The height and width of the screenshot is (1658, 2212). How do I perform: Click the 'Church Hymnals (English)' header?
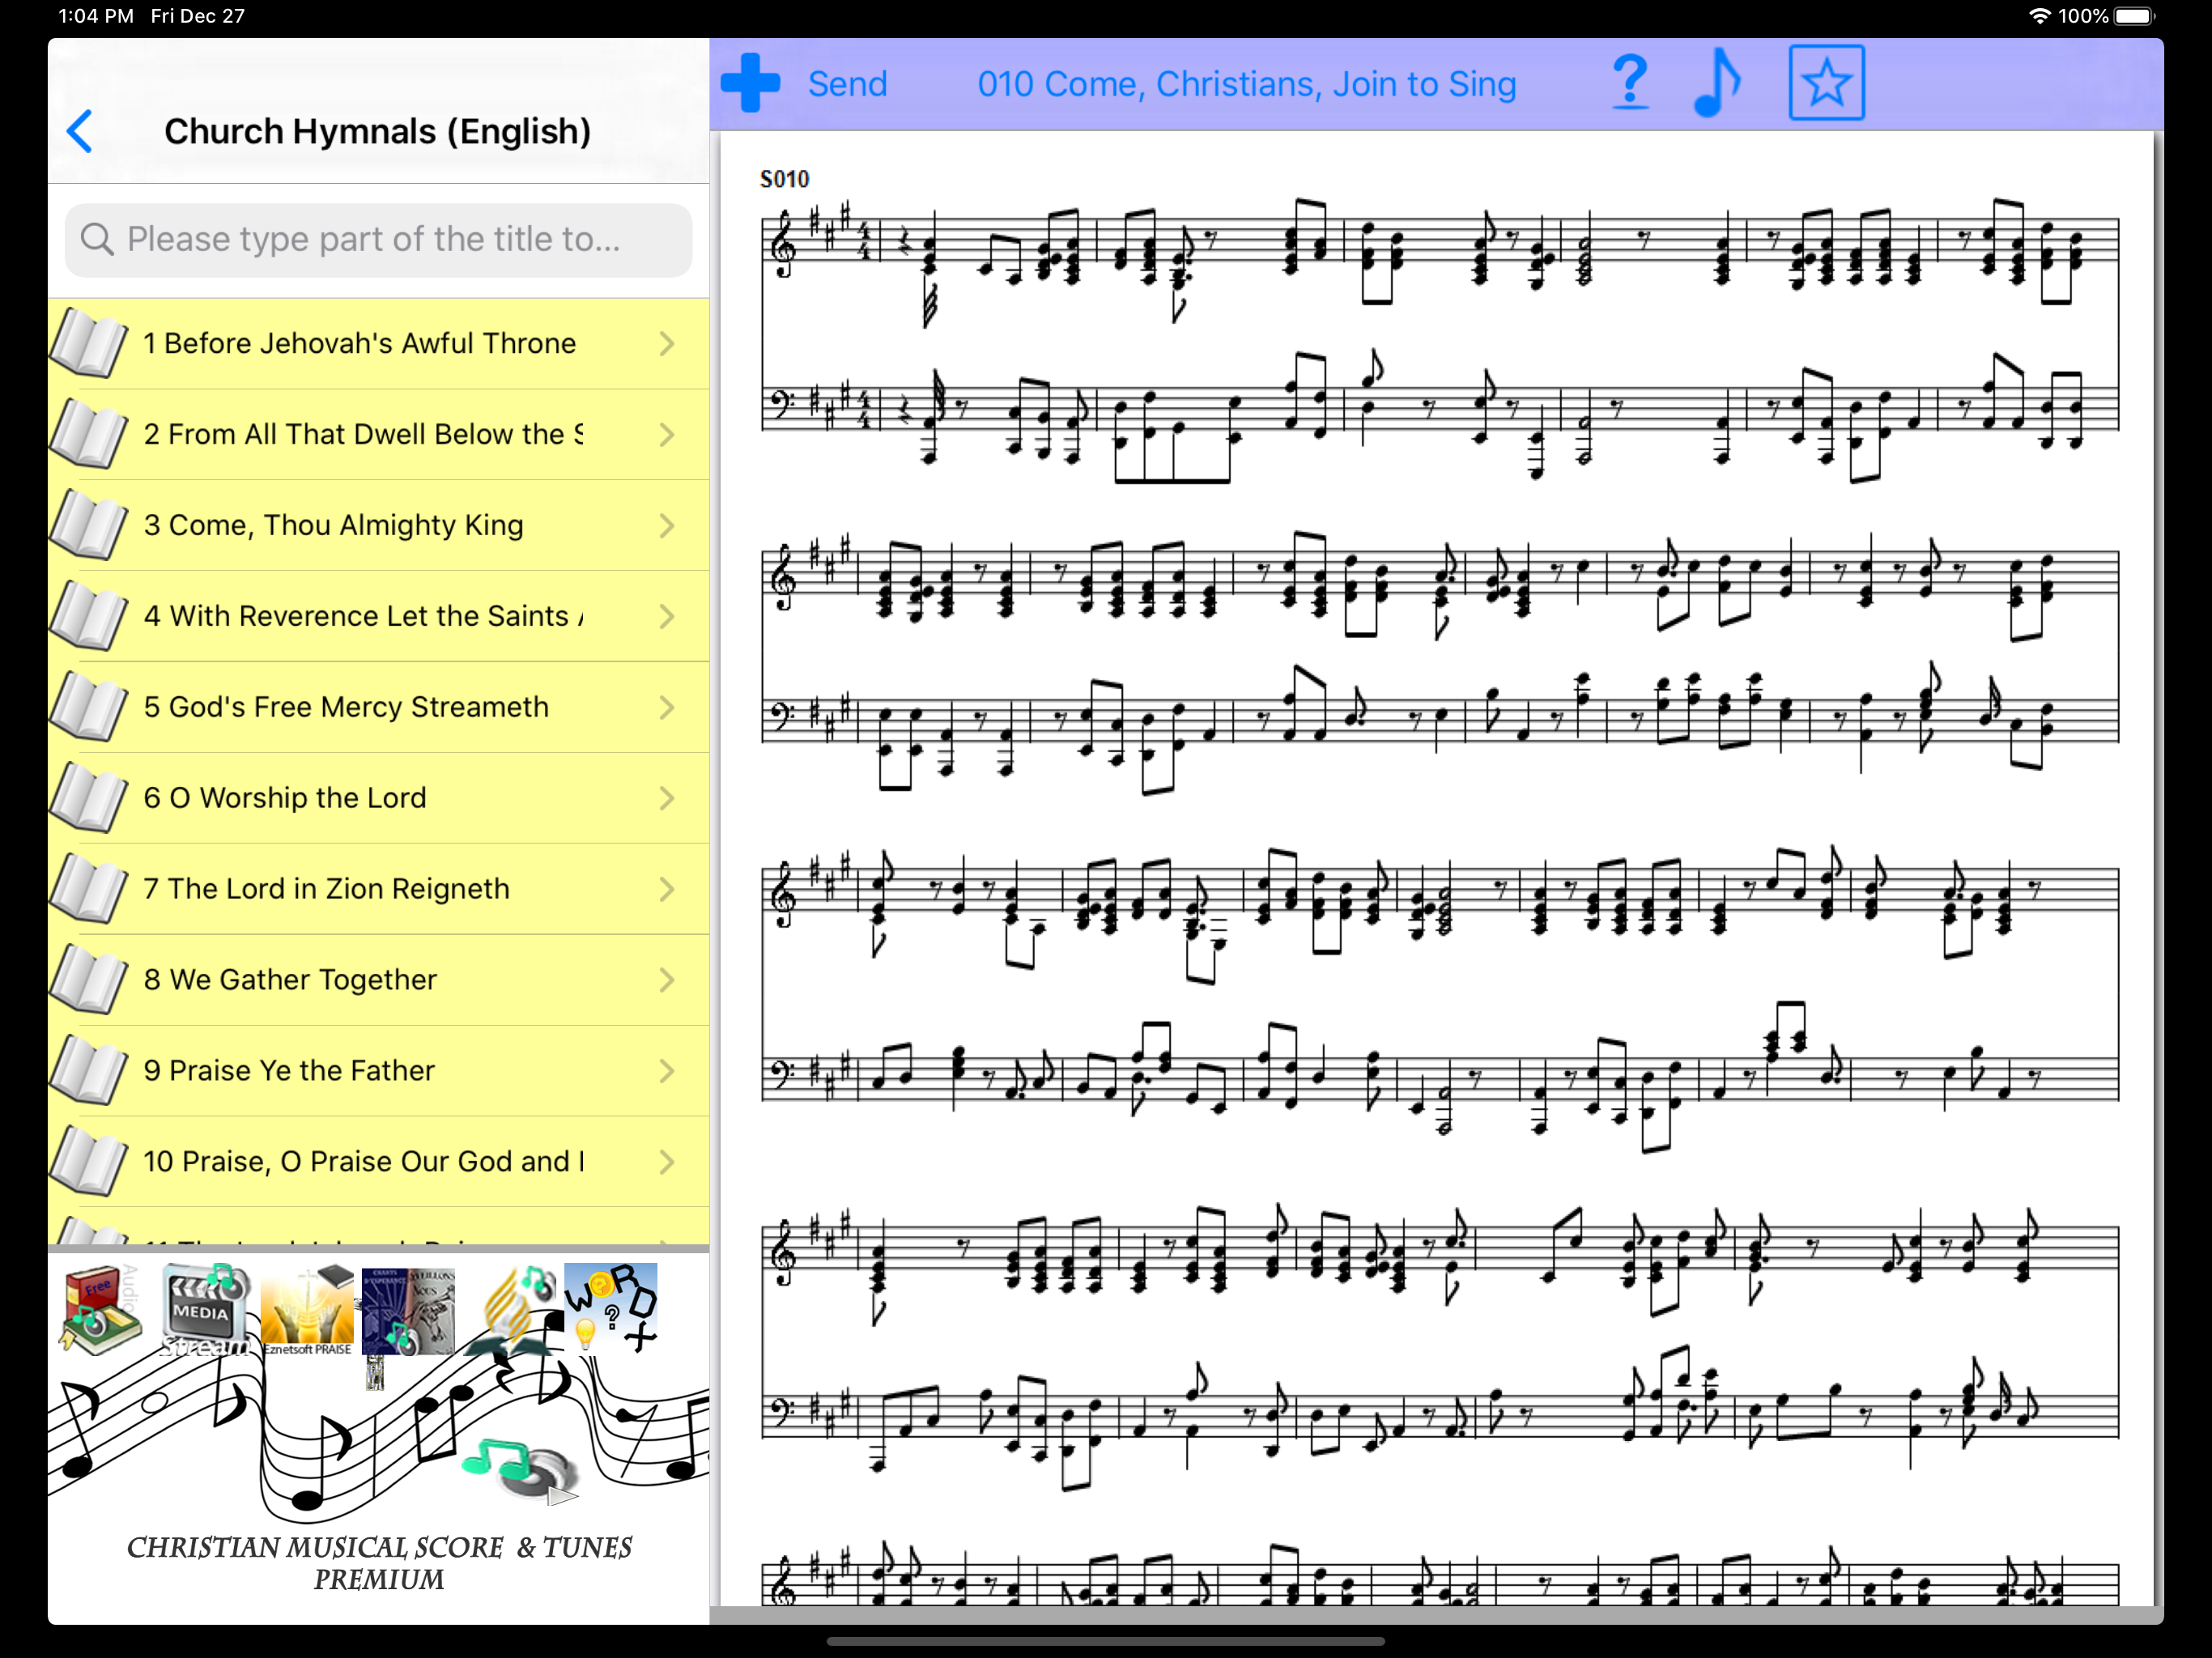pyautogui.click(x=377, y=131)
